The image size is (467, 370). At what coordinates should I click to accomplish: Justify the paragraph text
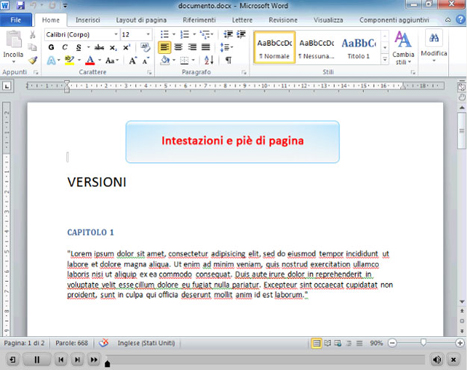[x=206, y=47]
